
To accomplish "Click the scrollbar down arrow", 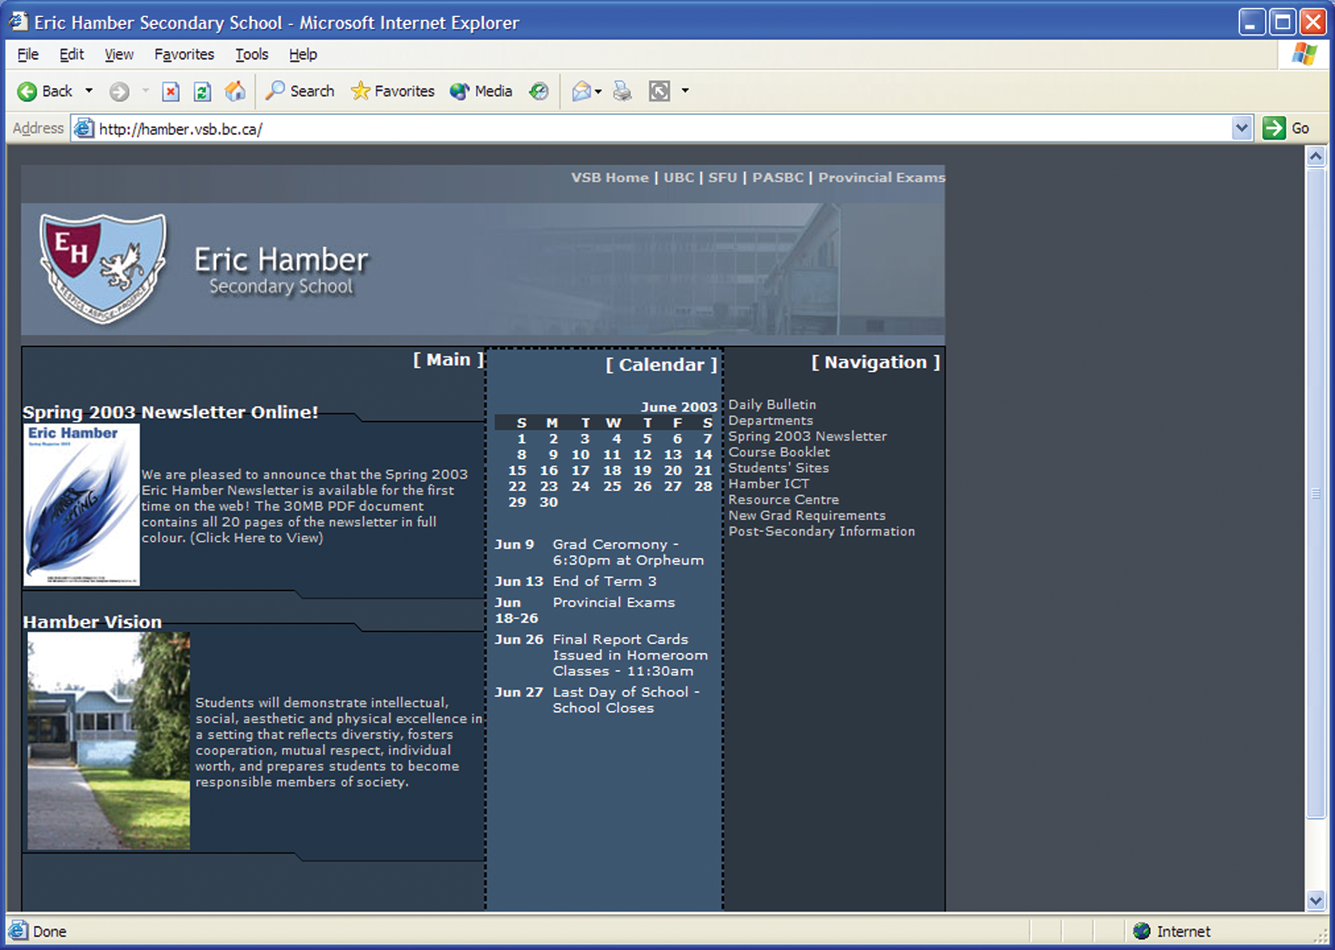I will coord(1316,900).
